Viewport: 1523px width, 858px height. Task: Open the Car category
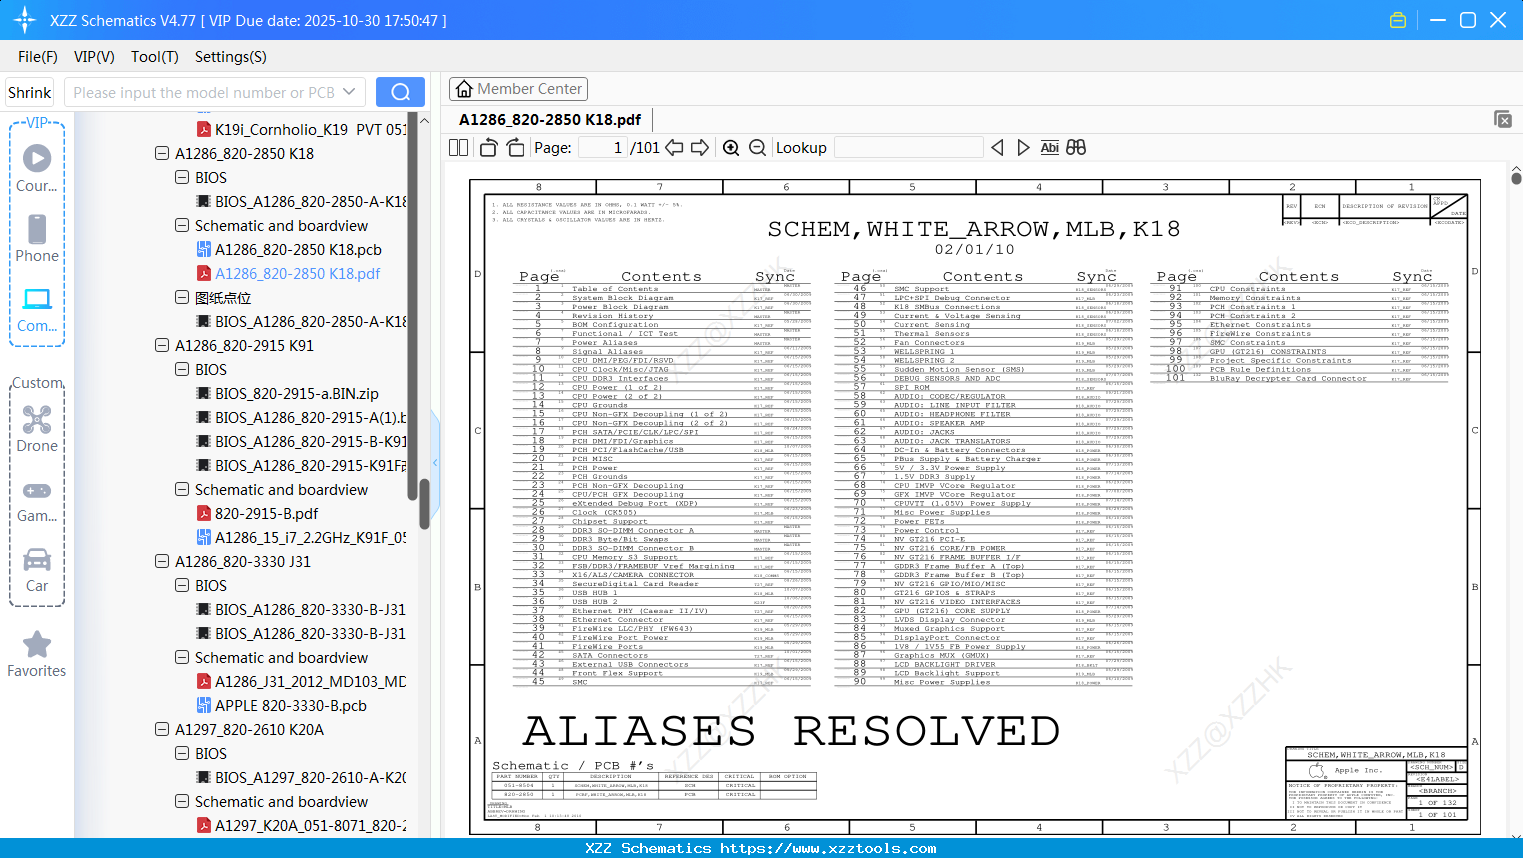37,570
